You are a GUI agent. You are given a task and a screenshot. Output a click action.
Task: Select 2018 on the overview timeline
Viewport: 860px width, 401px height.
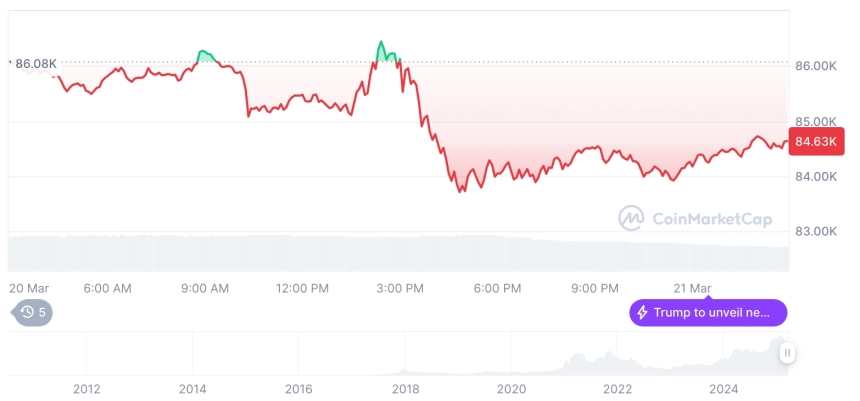tap(405, 389)
